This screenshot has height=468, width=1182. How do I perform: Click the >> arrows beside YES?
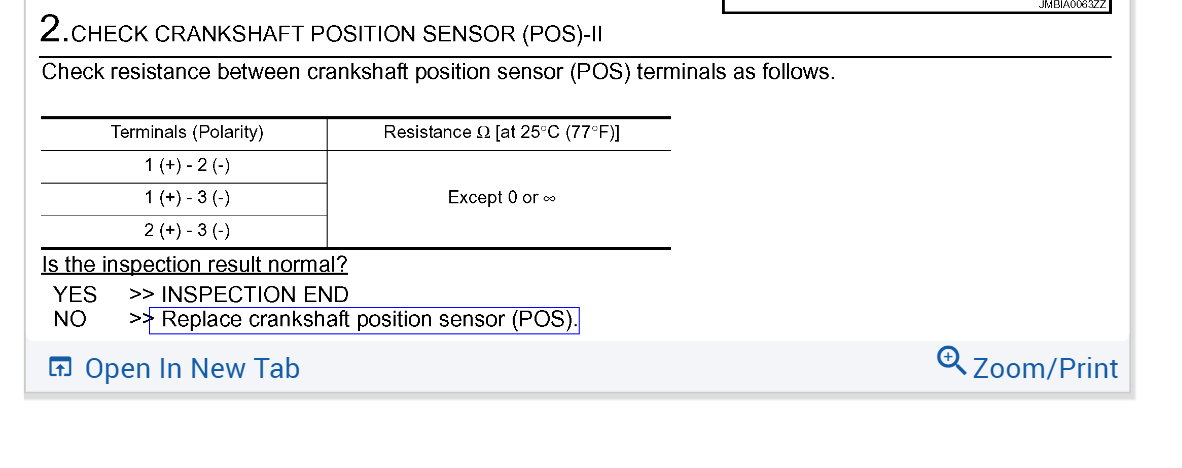(x=141, y=295)
